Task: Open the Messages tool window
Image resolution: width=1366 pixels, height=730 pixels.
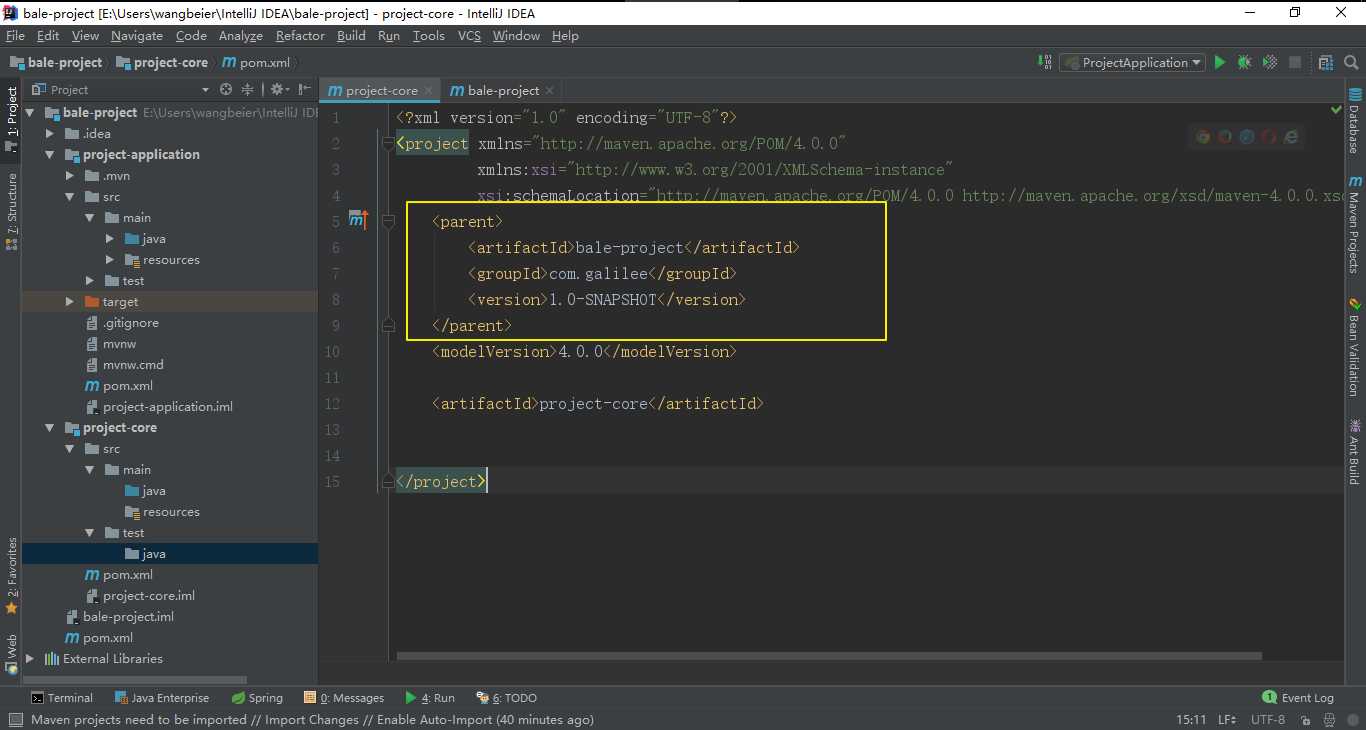Action: coord(345,698)
